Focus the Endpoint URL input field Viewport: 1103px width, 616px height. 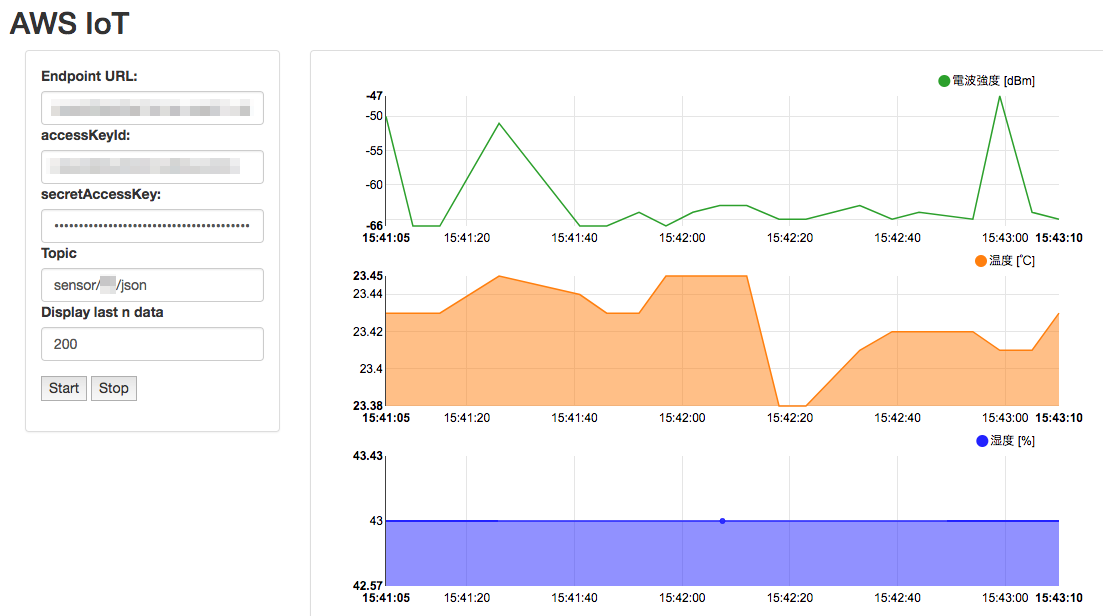pos(152,108)
